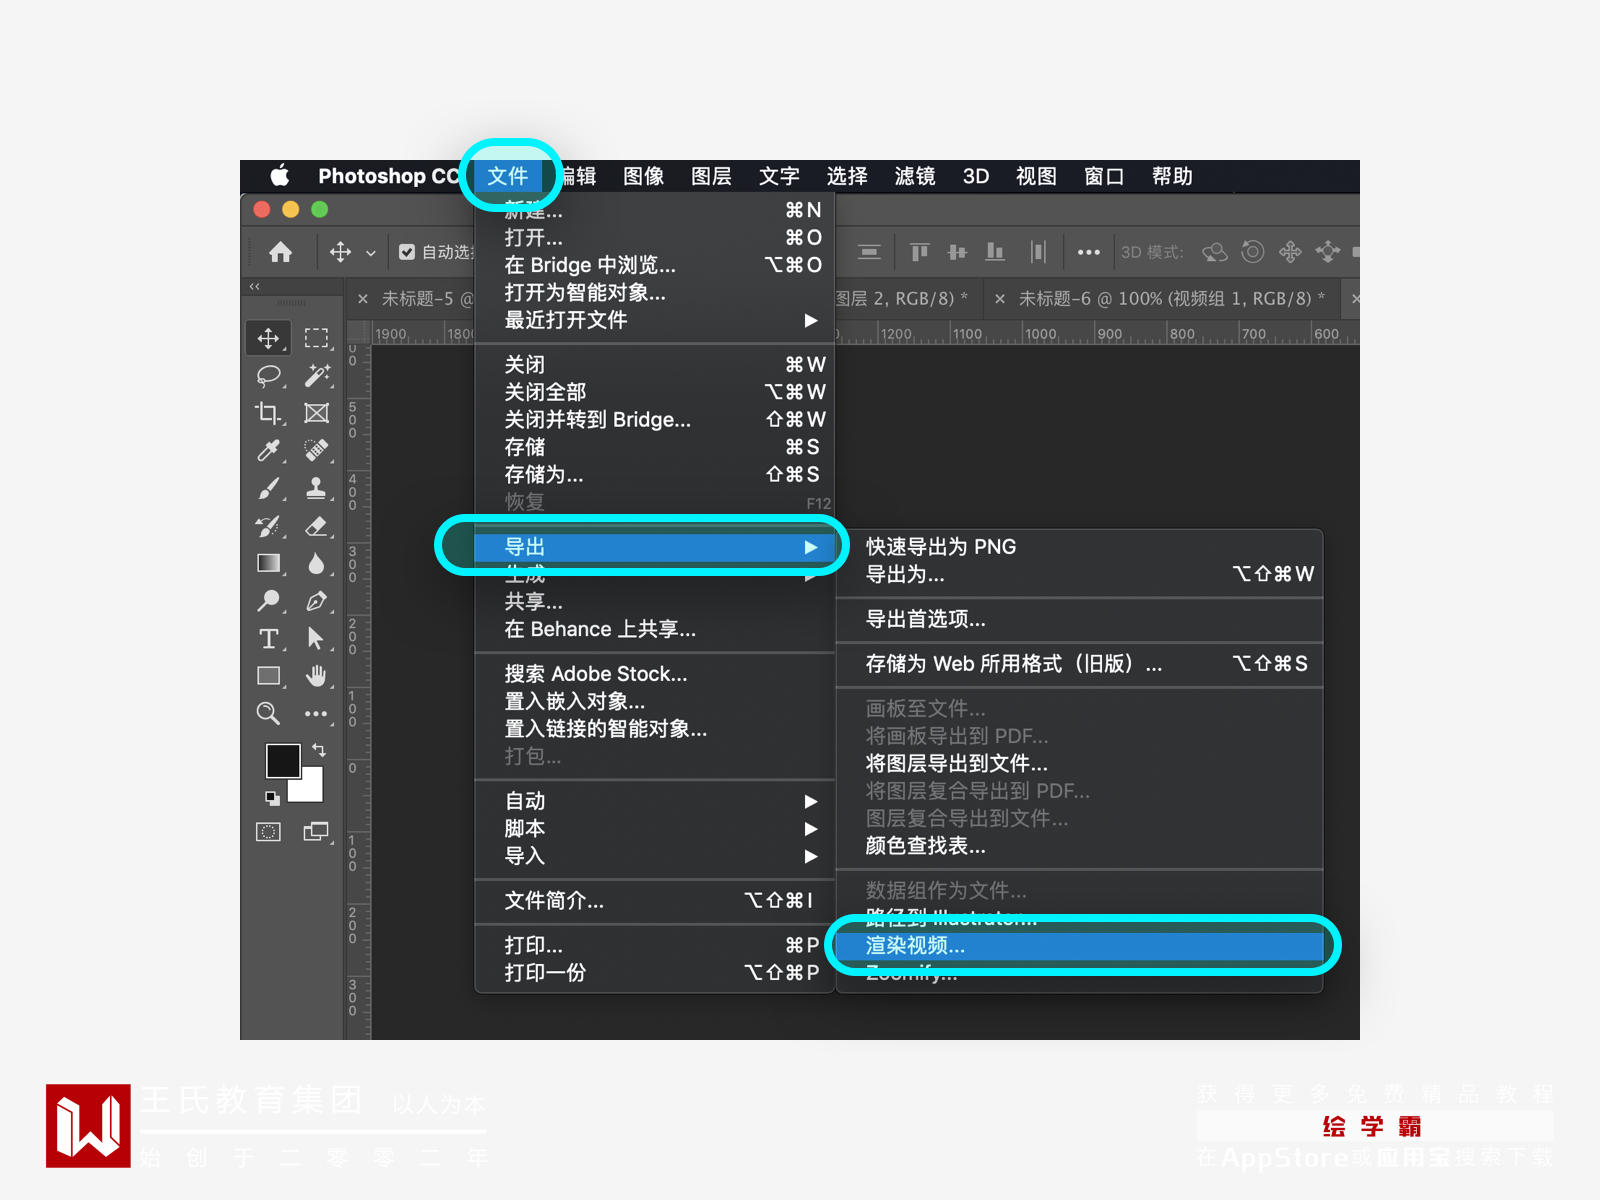This screenshot has width=1600, height=1200.
Task: Pick the Dodge tool
Action: click(268, 601)
